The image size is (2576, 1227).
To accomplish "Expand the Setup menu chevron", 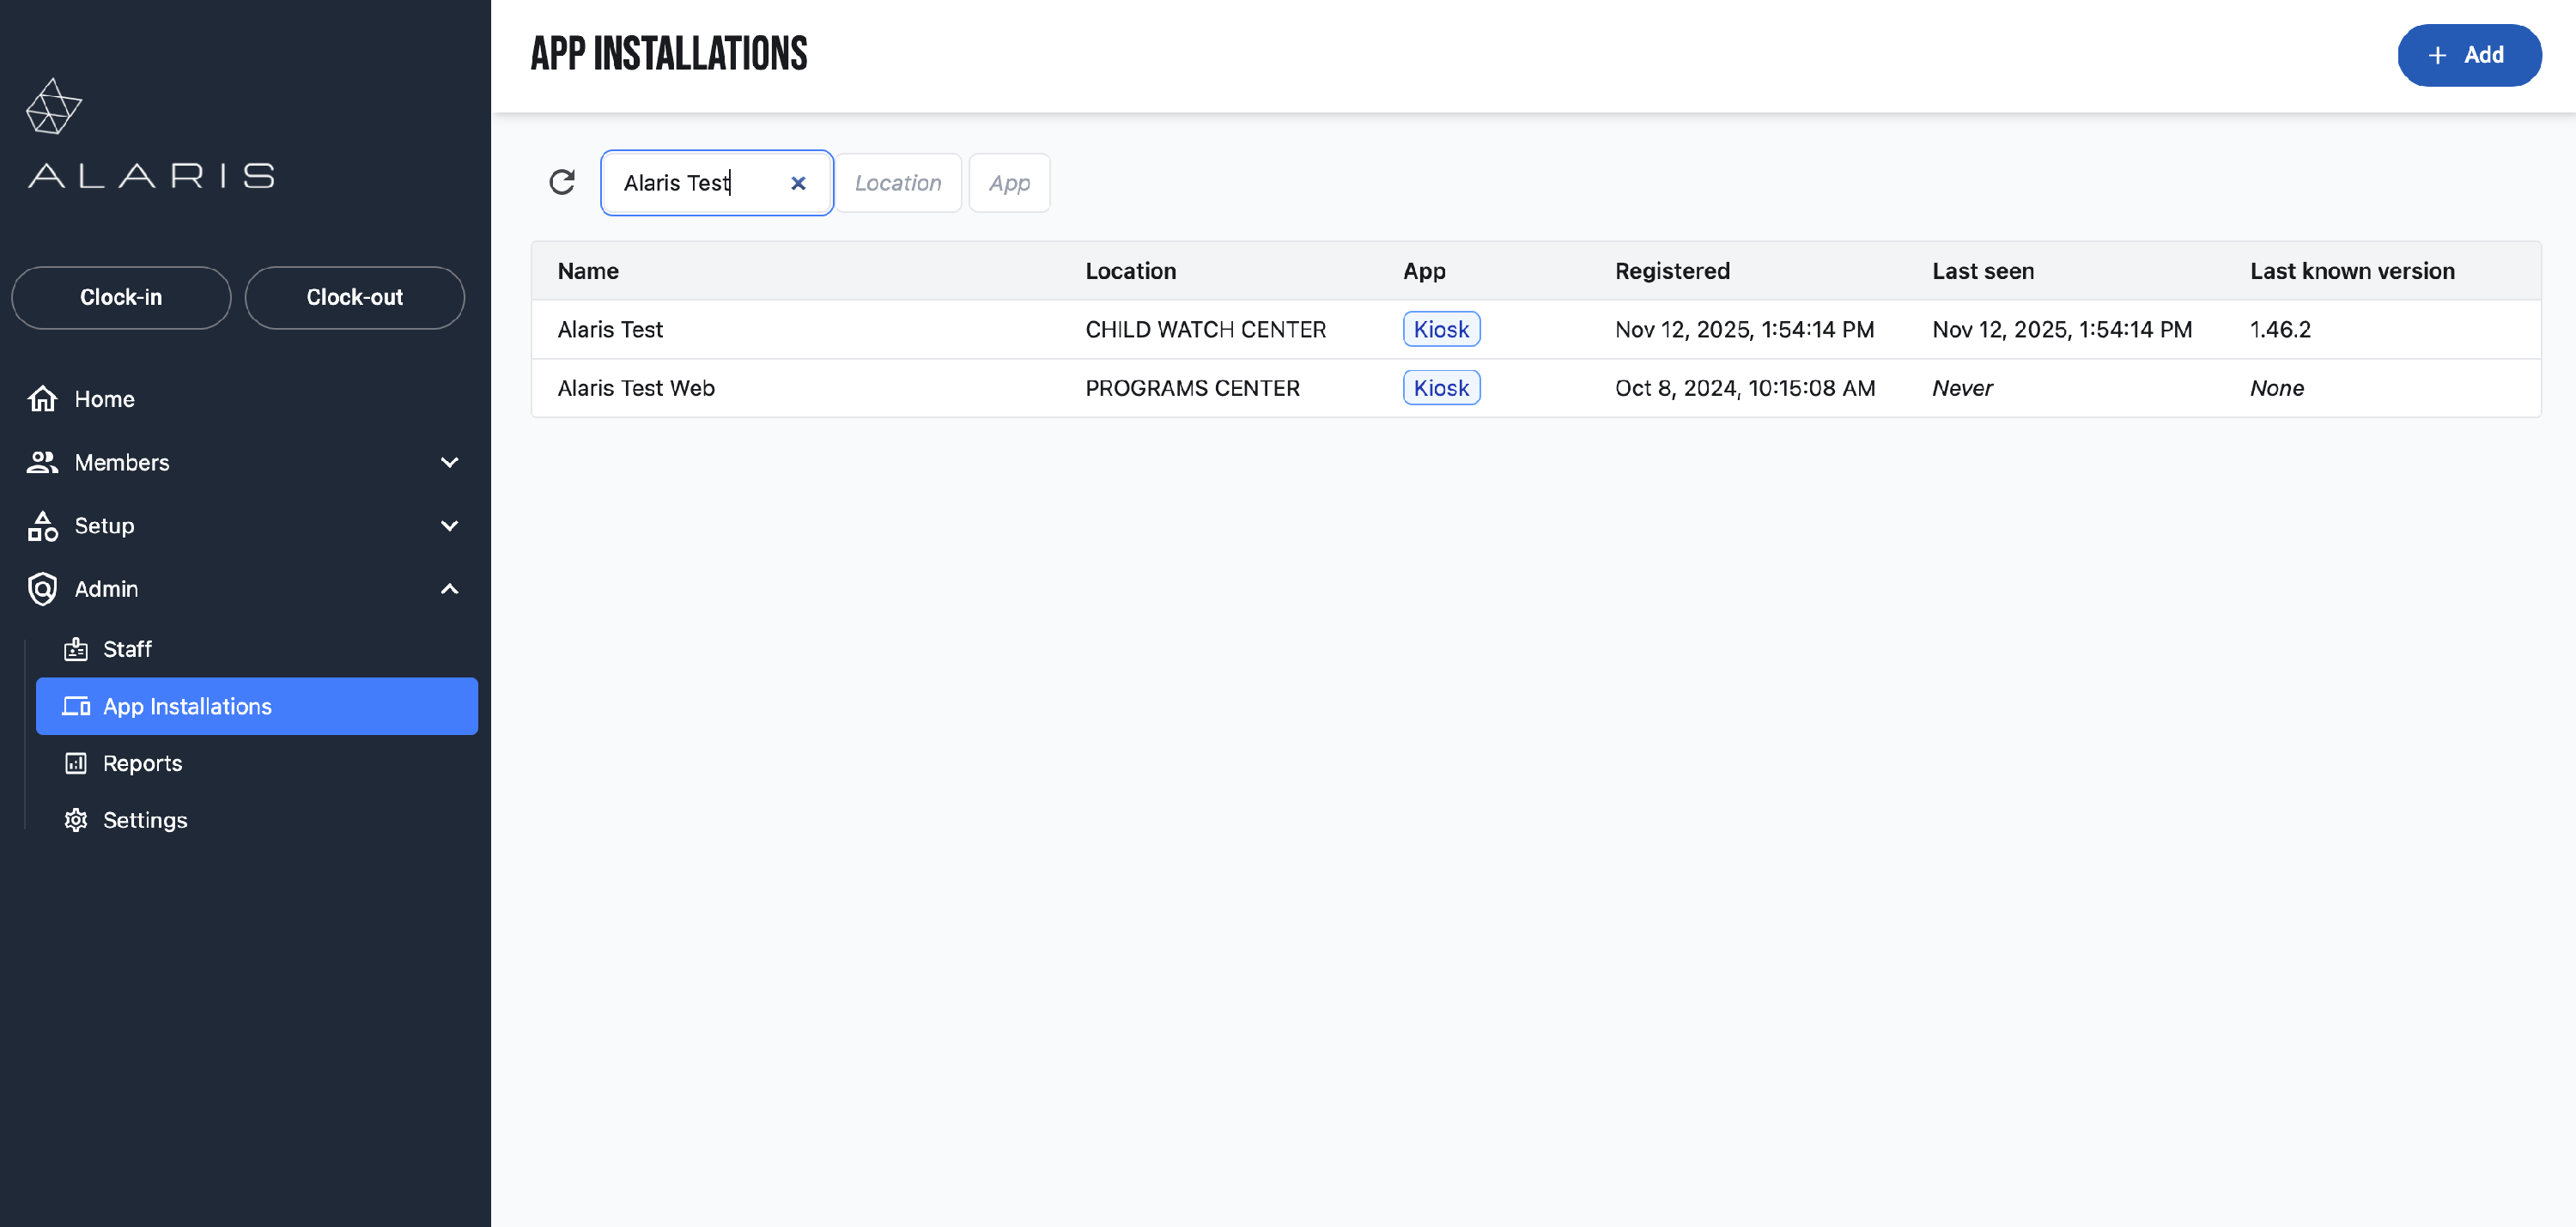I will [449, 526].
